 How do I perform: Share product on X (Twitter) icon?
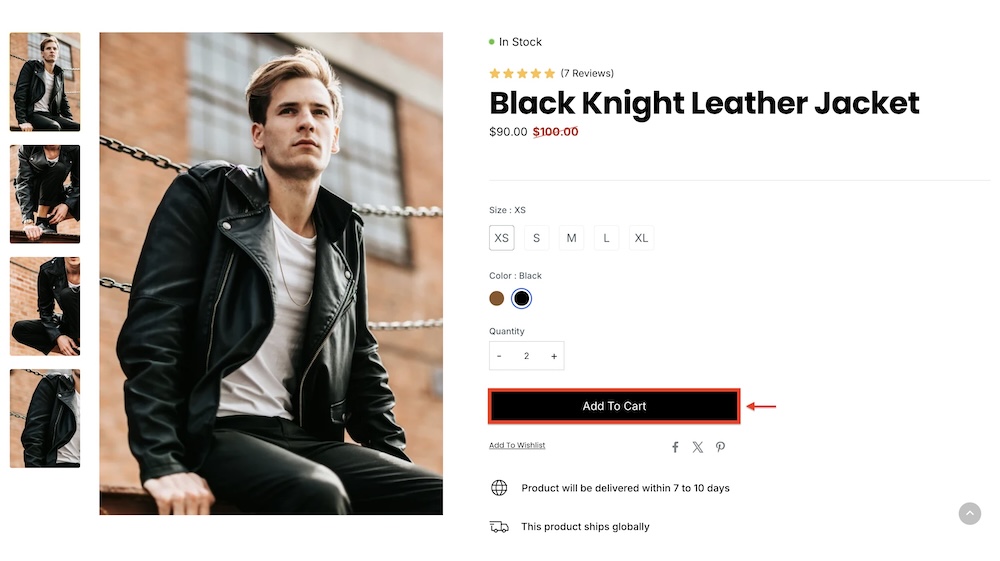(697, 447)
